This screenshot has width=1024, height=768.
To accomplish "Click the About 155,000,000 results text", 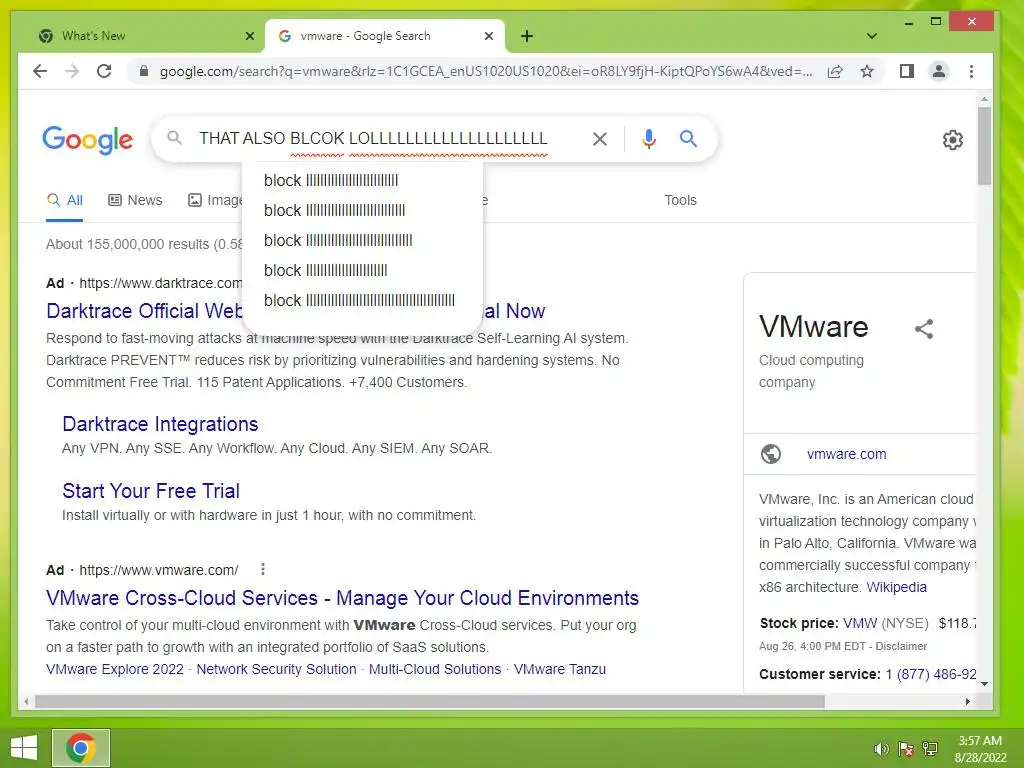I will tap(144, 244).
